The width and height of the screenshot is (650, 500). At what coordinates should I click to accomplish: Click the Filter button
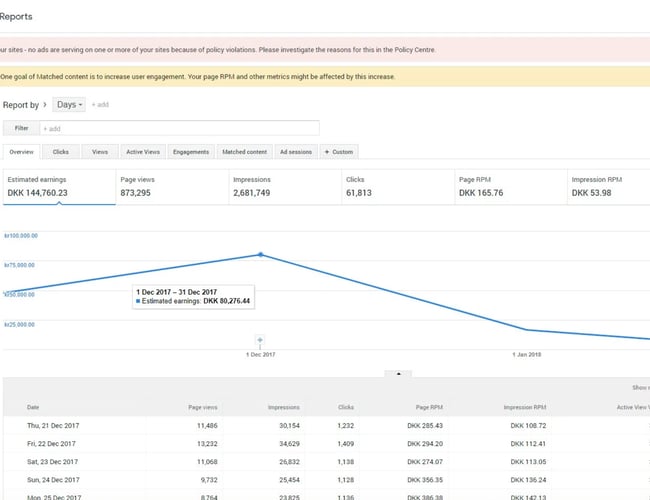click(21, 128)
